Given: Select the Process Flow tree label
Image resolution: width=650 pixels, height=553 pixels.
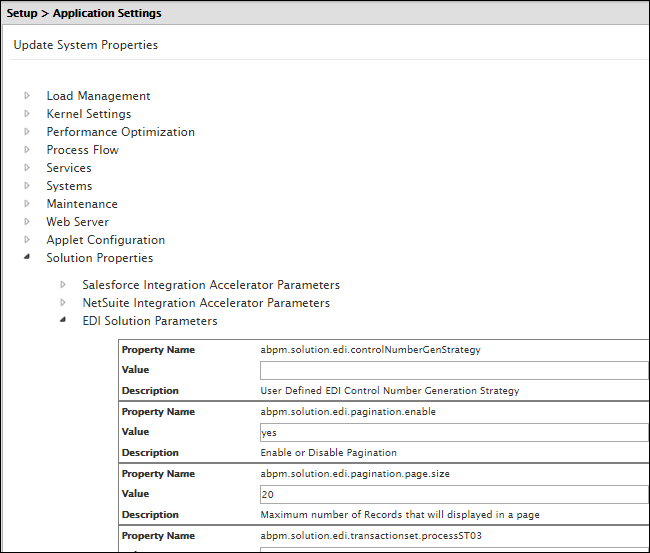Looking at the screenshot, I should 82,150.
